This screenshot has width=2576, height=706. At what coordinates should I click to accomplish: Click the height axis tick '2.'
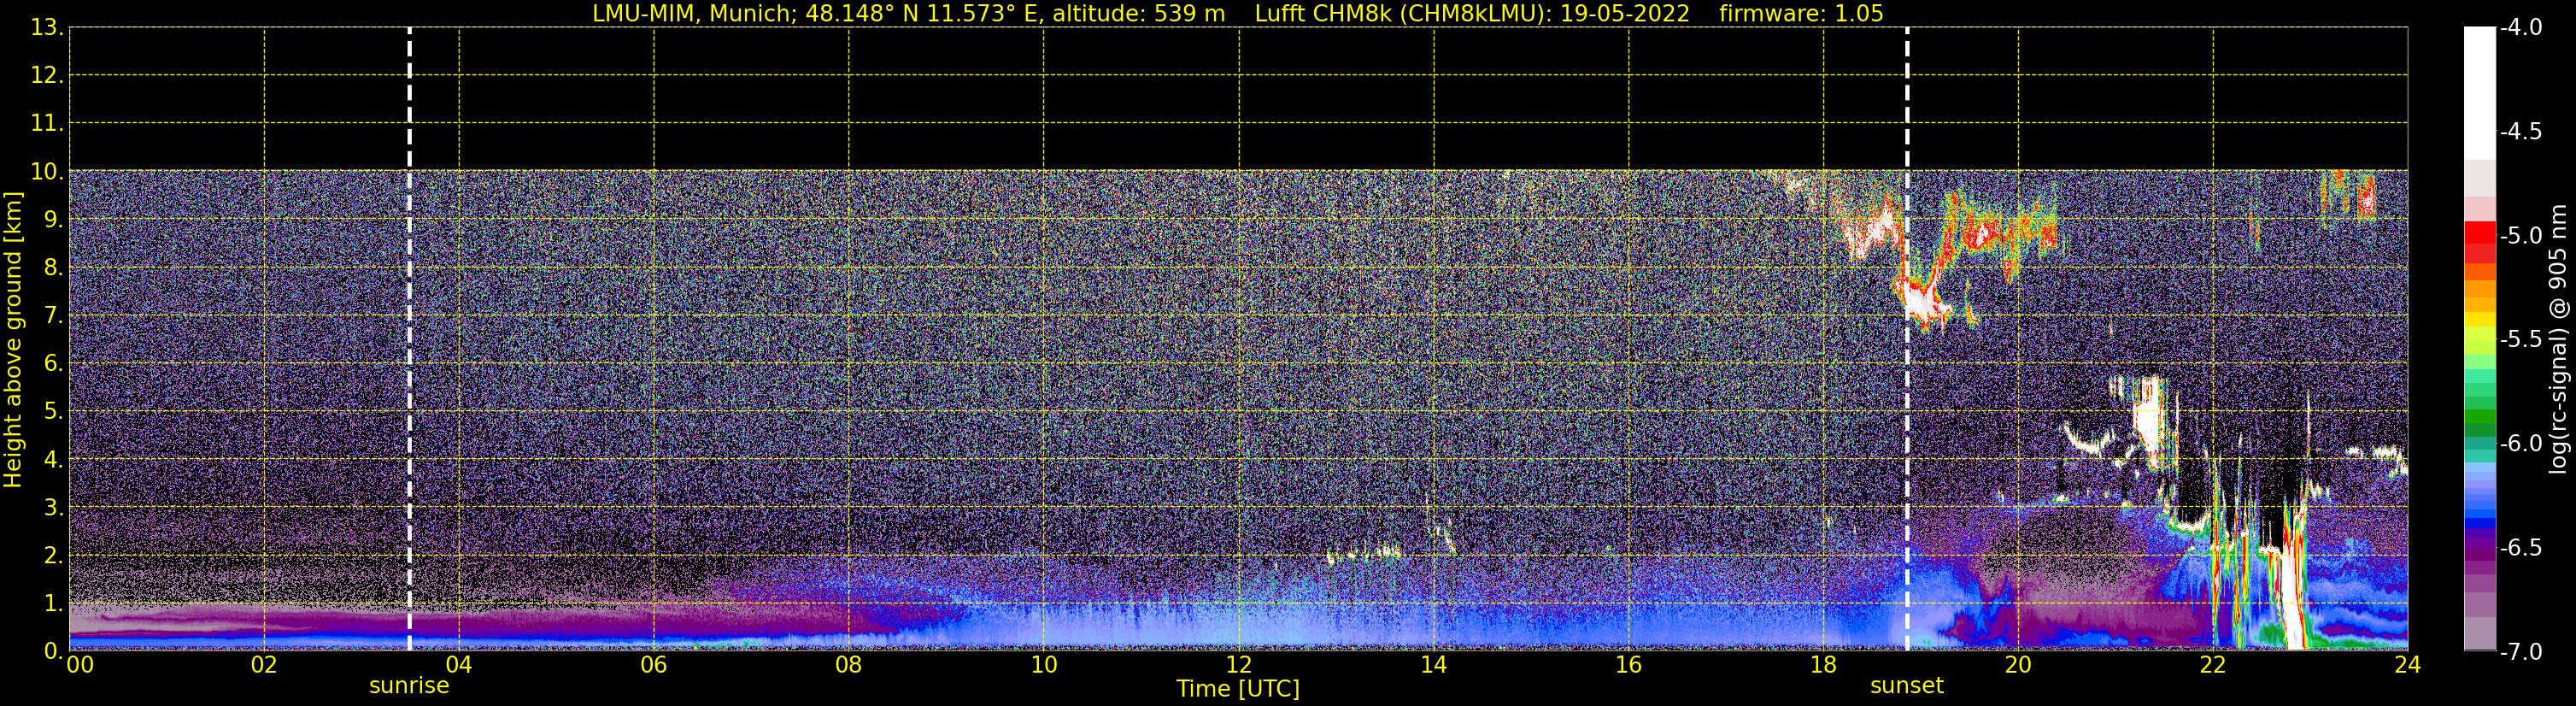tap(53, 556)
